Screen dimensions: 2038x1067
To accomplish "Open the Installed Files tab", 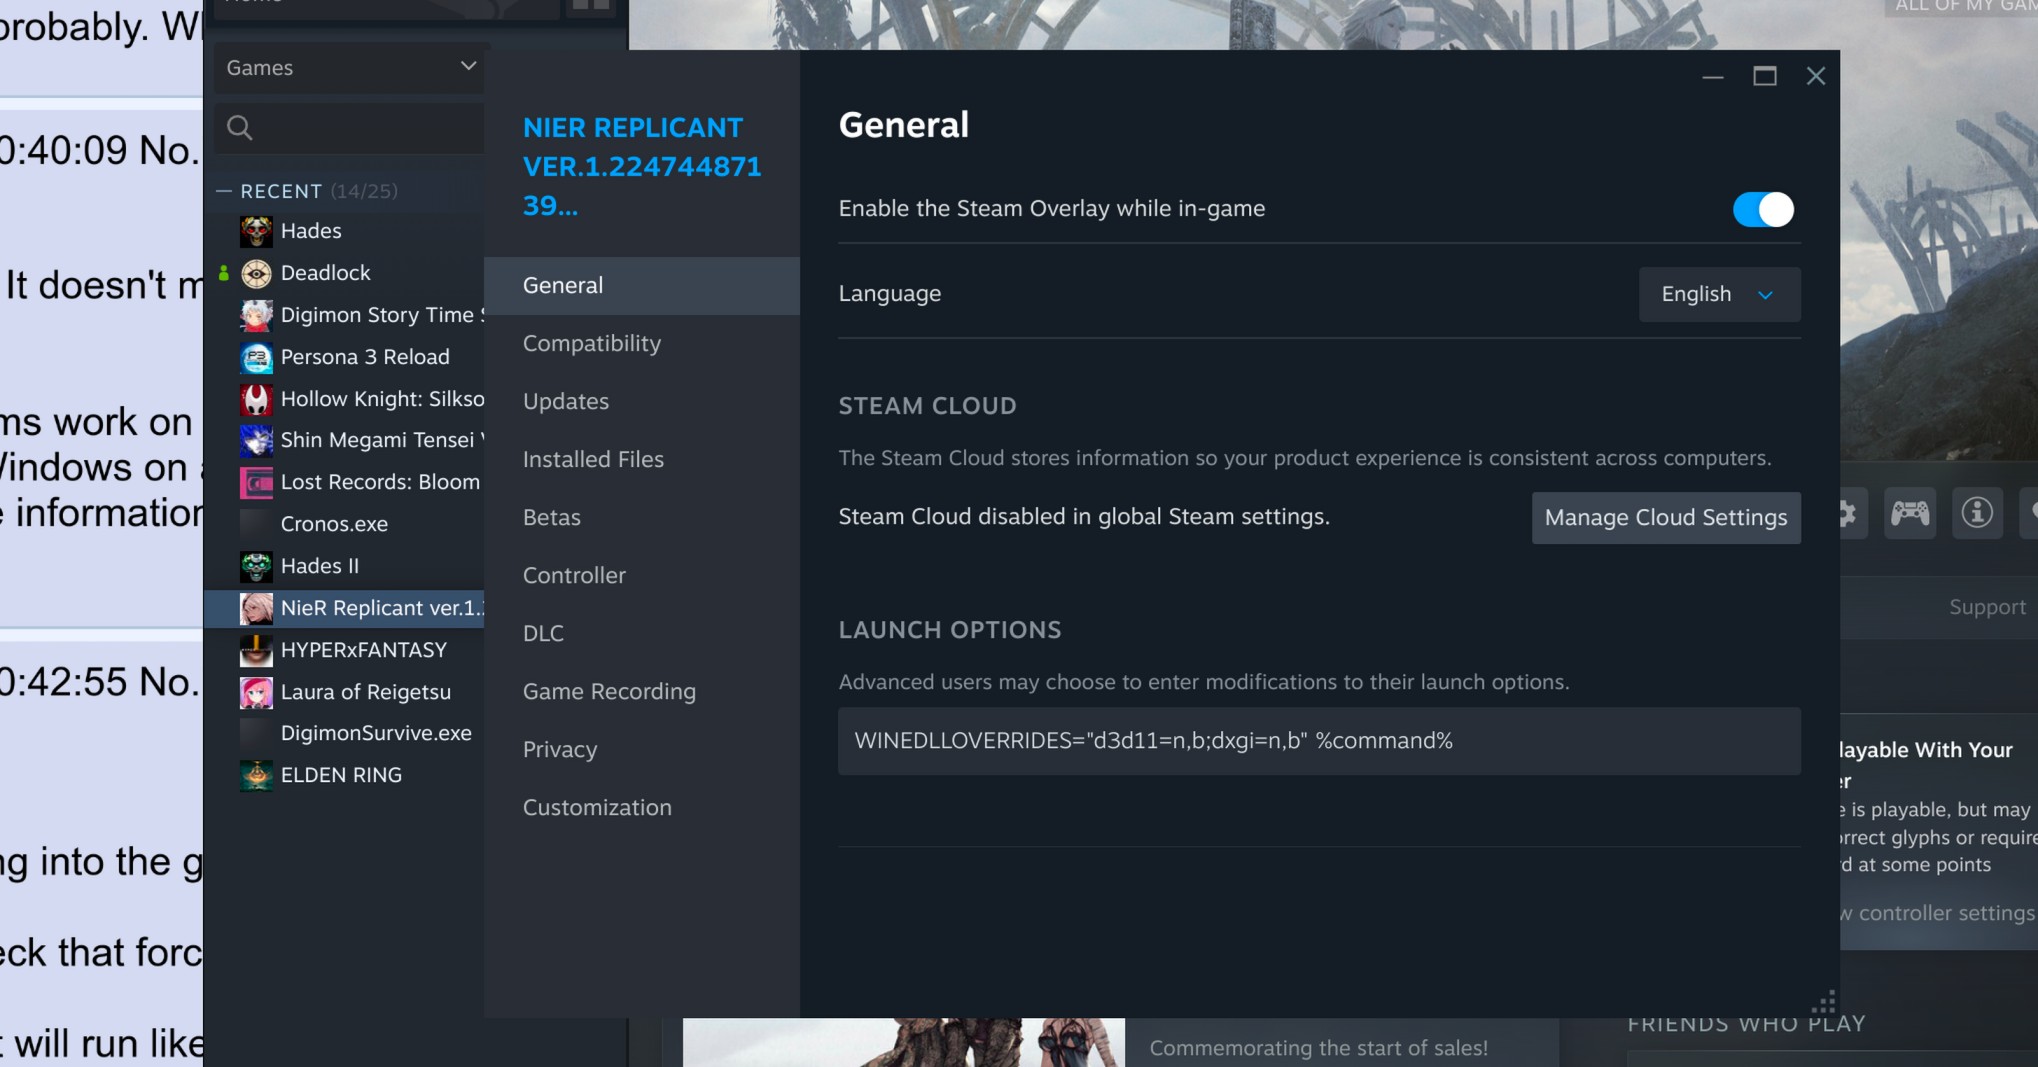I will [642, 460].
